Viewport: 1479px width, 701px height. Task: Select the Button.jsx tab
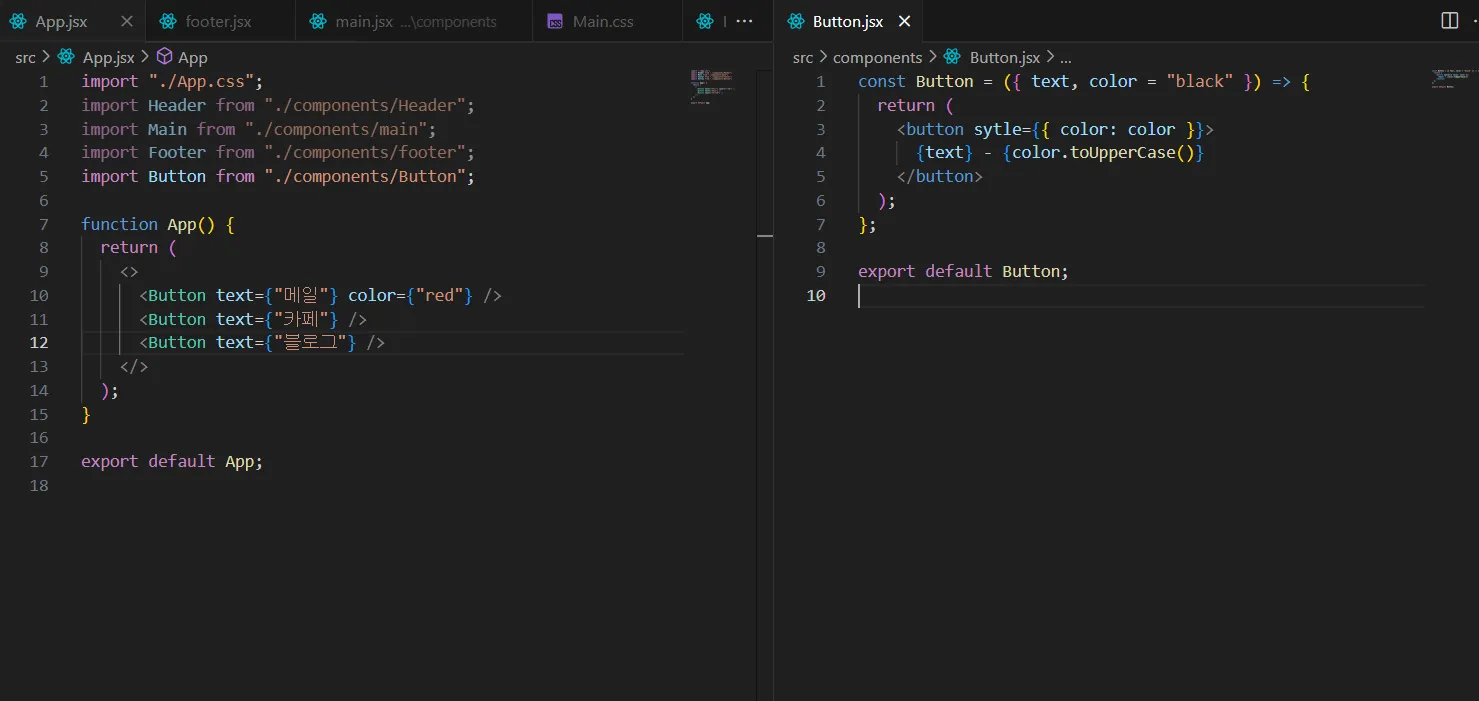[x=849, y=21]
